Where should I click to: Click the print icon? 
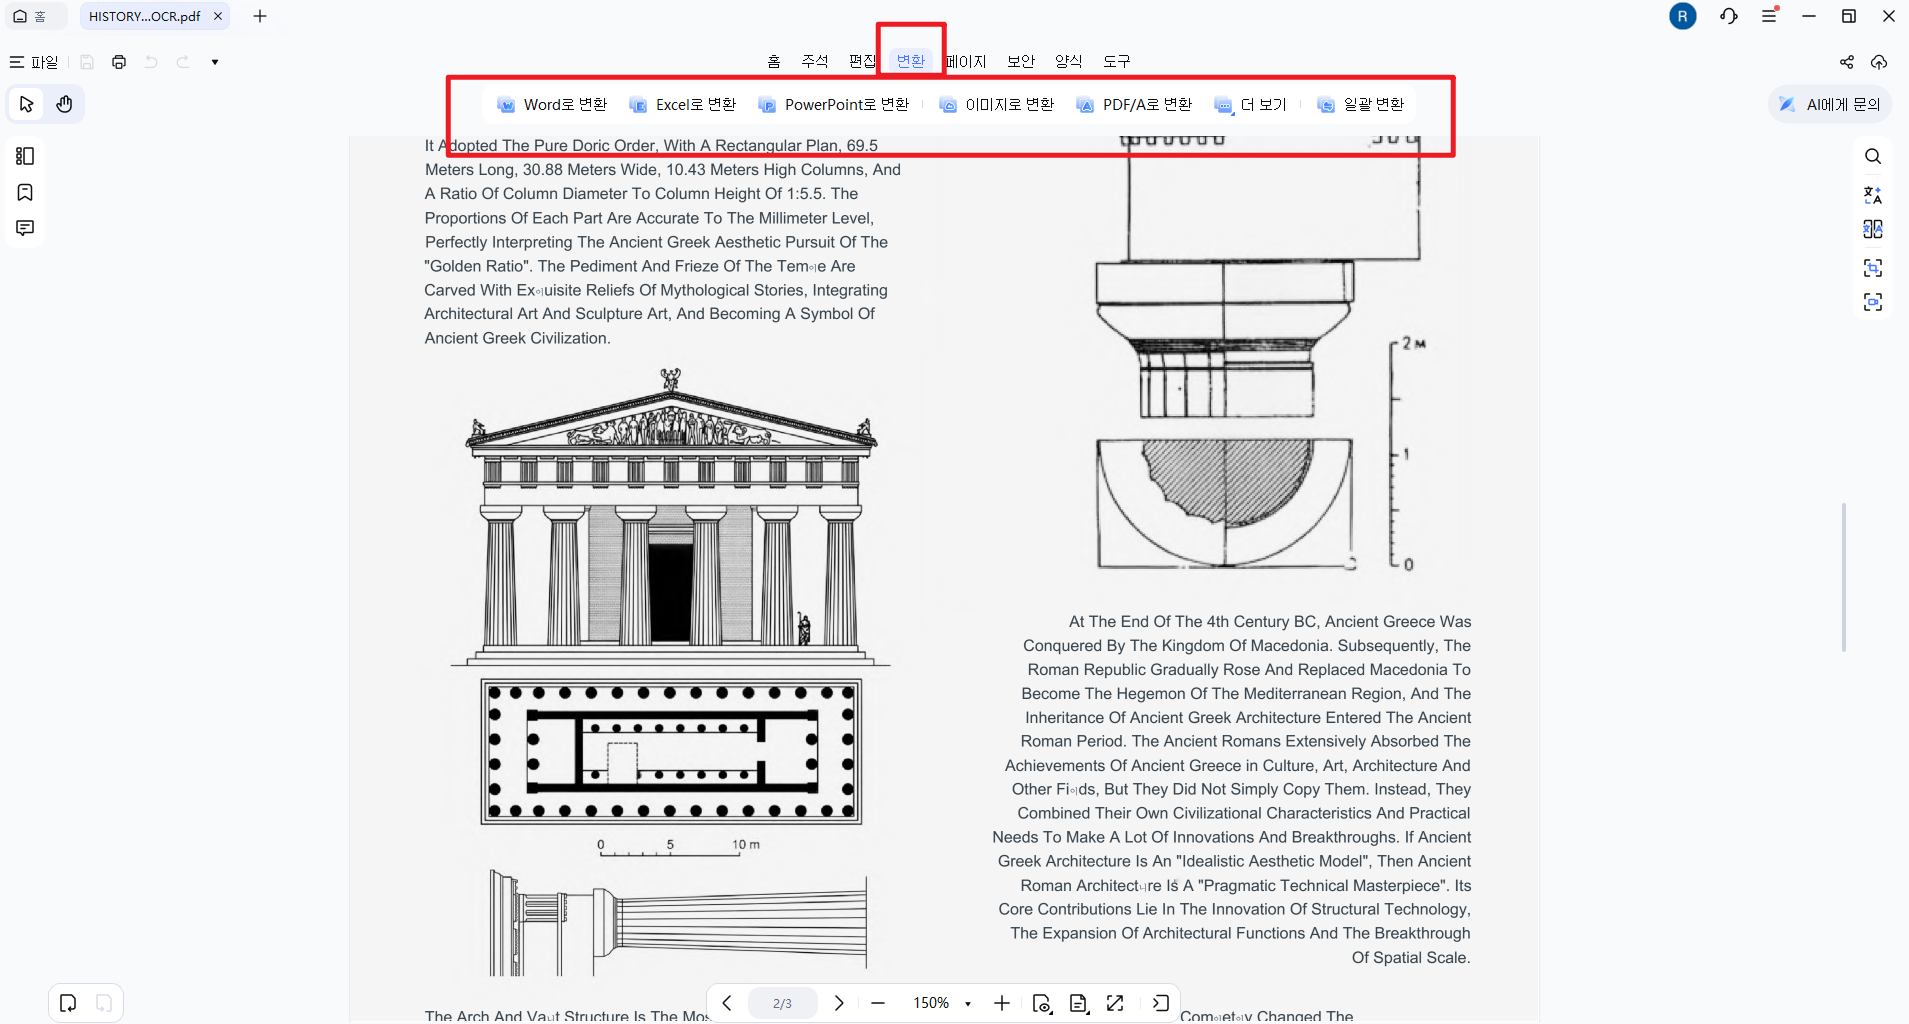point(119,62)
